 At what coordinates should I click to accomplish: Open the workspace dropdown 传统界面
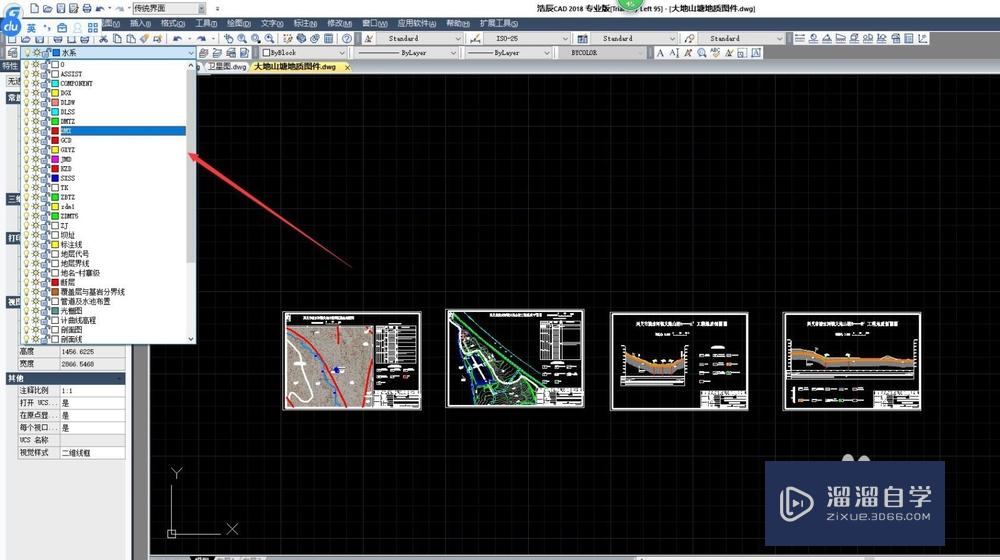[202, 8]
